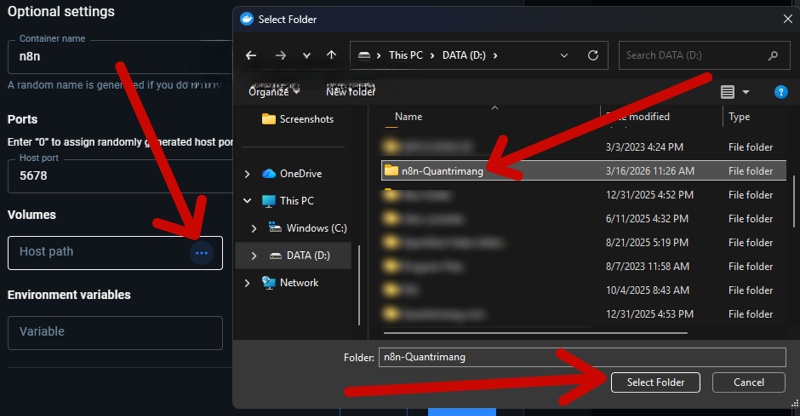Image resolution: width=800 pixels, height=416 pixels.
Task: Sort by the Date modified column
Action: point(638,116)
